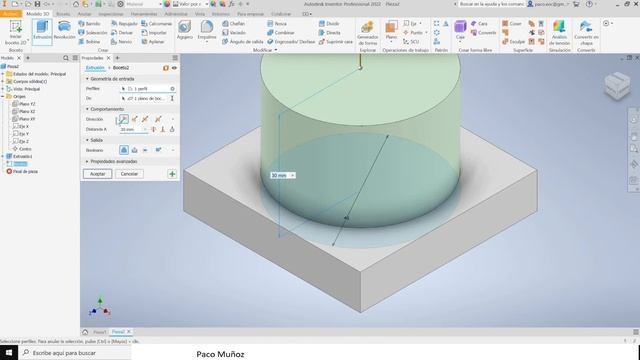Pick the Derivar tool
This screenshot has height=360, width=640.
point(122,33)
